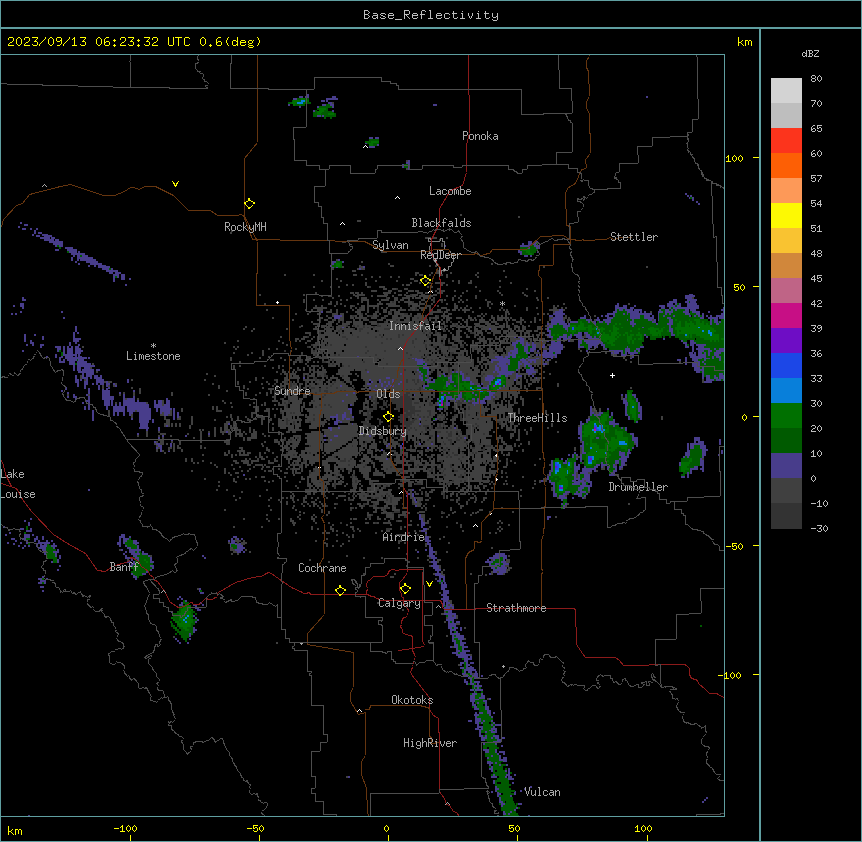Click the Base_Reflectivity title text
Image resolution: width=862 pixels, height=842 pixels.
click(431, 15)
